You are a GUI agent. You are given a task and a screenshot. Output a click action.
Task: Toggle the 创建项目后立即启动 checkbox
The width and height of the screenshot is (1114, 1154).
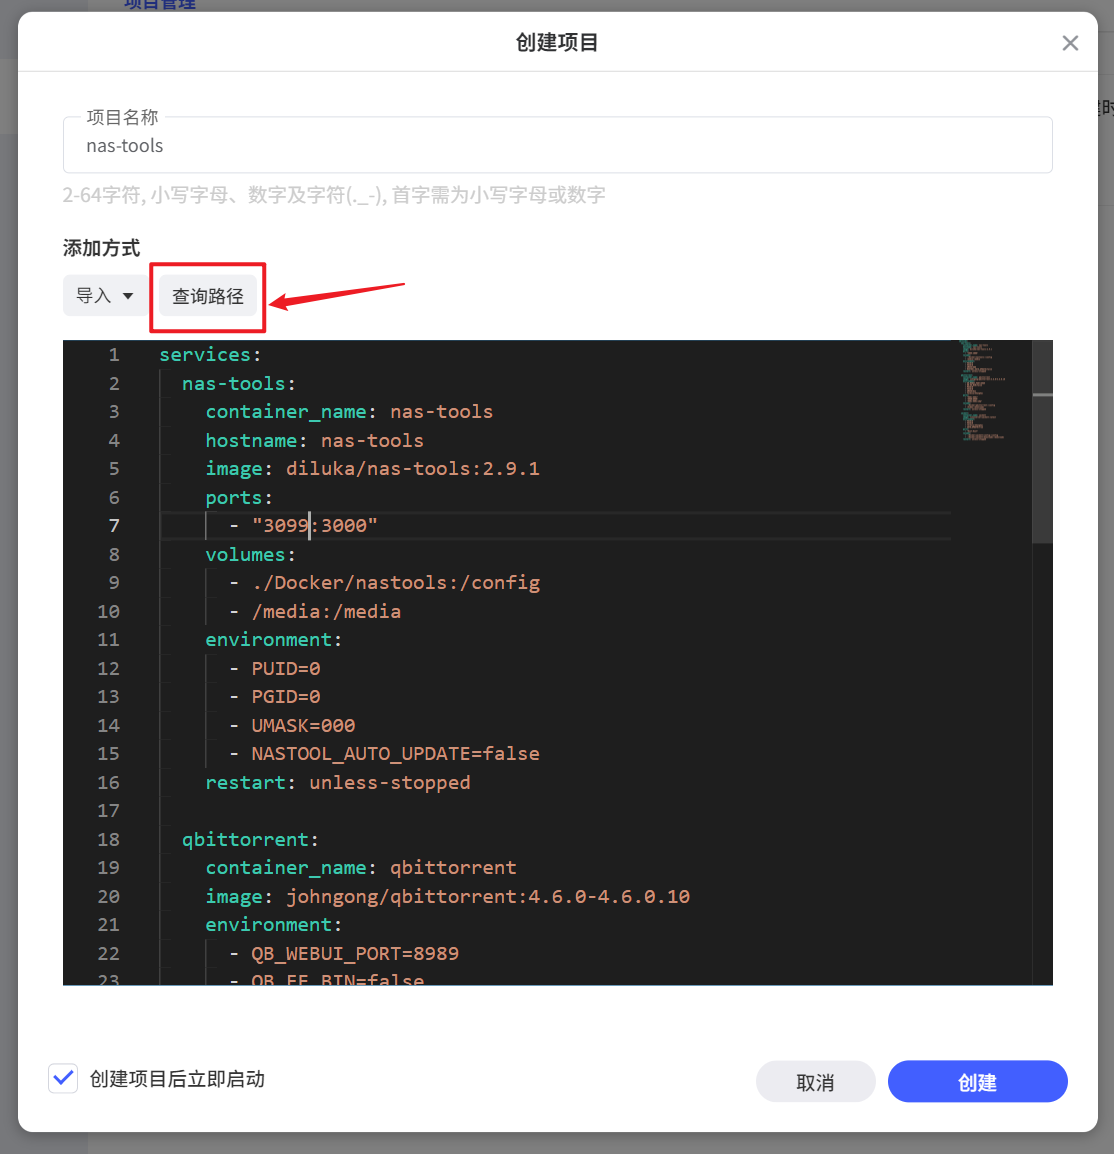(x=63, y=1079)
